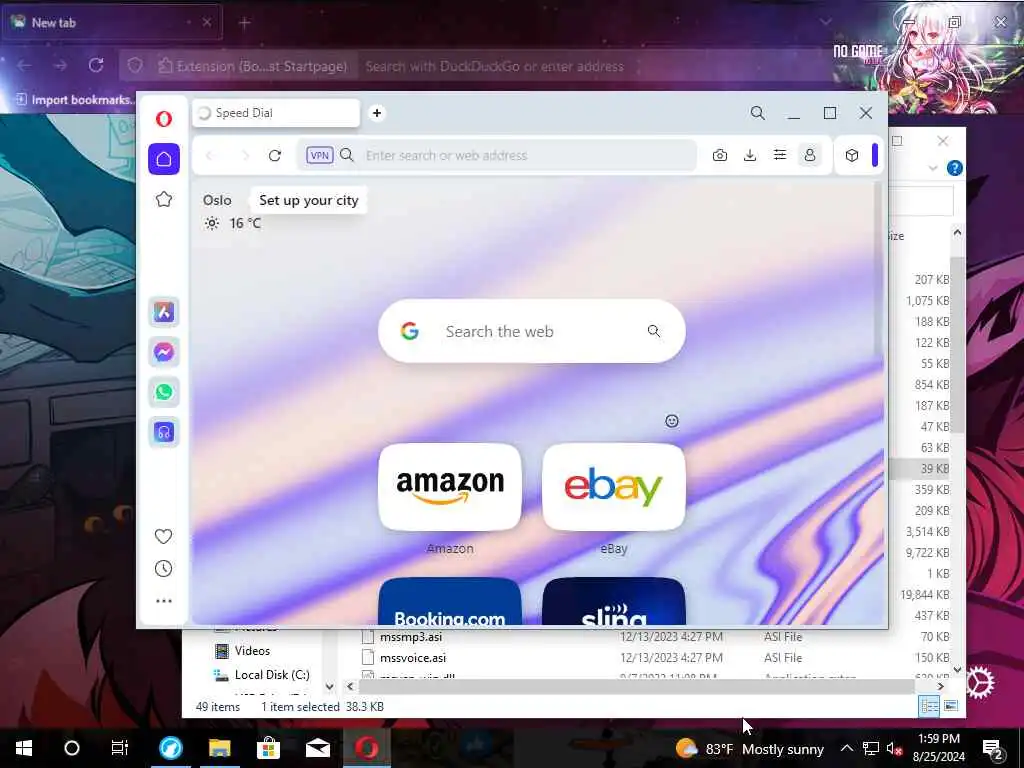
Task: Click Explorer horizontal scrollbar right arrow
Action: (x=940, y=686)
